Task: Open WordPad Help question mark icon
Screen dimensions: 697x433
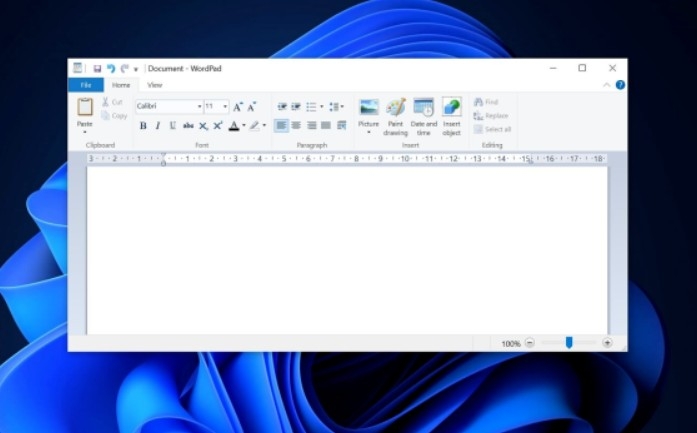Action: point(620,85)
